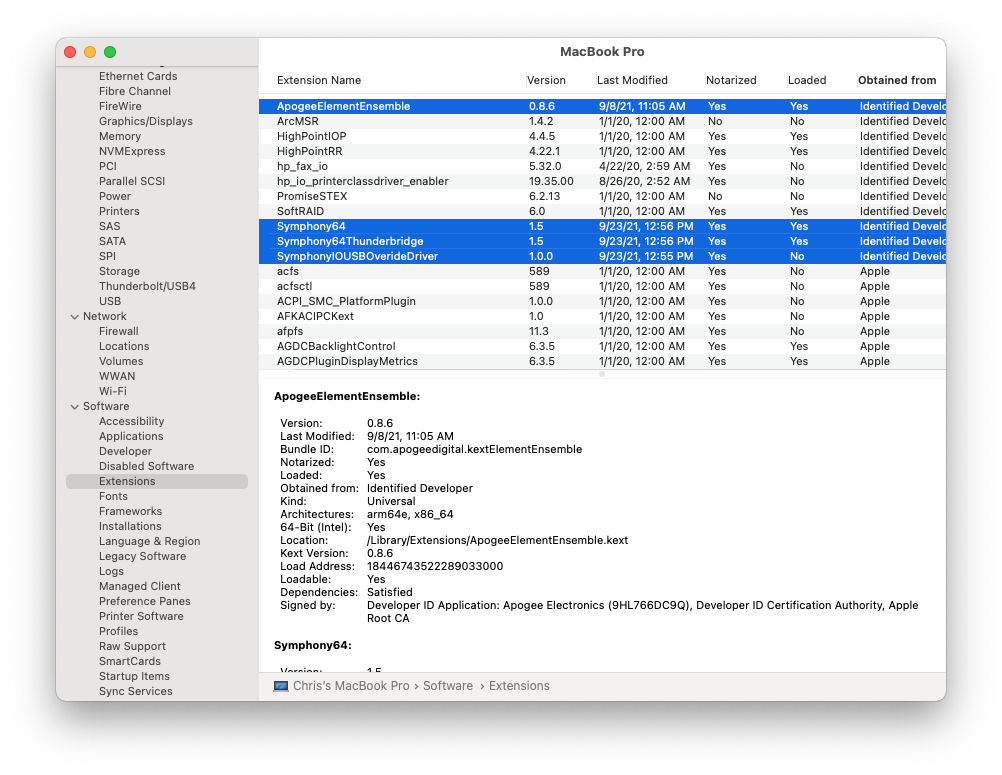Open Firewall under Network
Image resolution: width=1002 pixels, height=775 pixels.
[118, 332]
